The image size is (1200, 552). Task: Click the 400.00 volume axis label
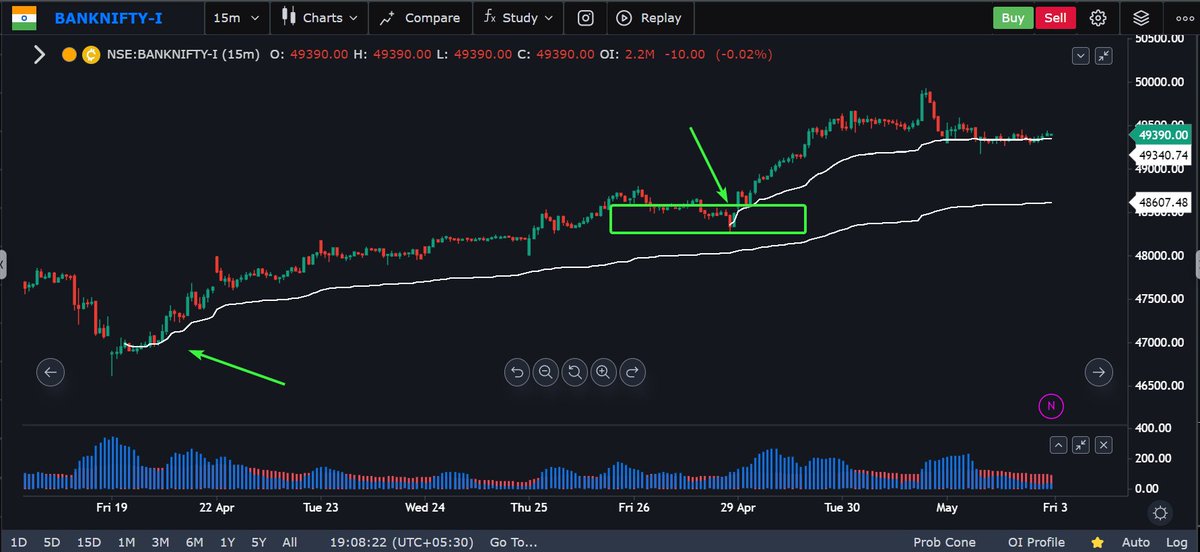[1154, 428]
